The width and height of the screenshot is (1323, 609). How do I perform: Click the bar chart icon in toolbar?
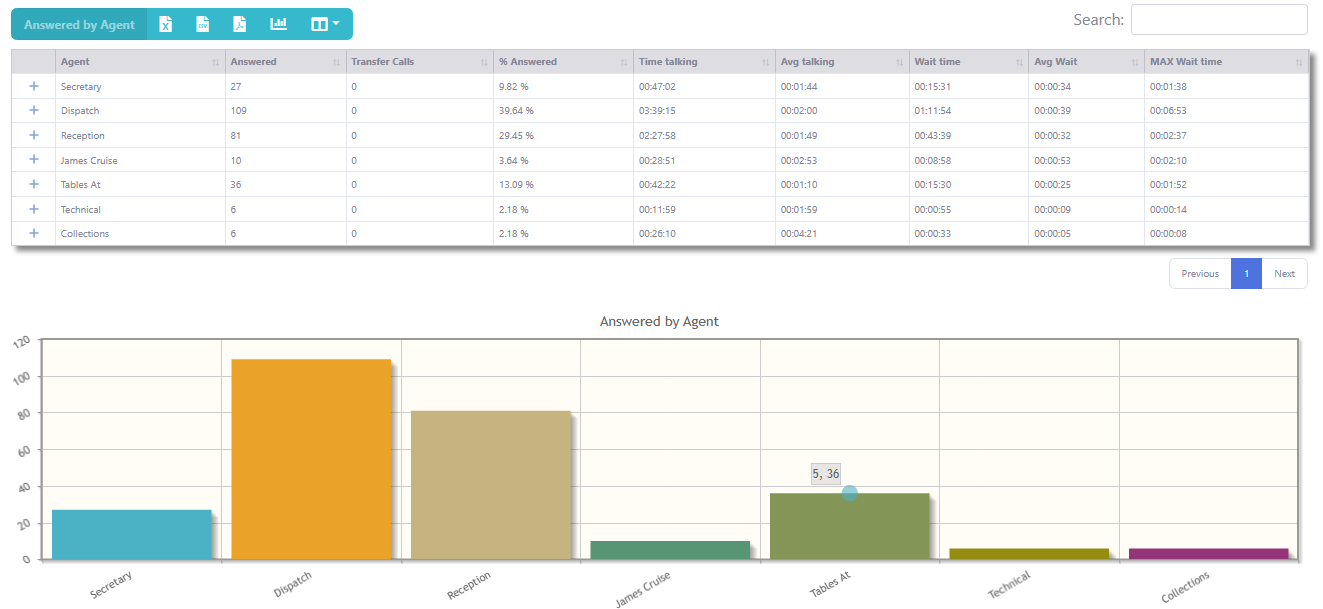pyautogui.click(x=278, y=24)
